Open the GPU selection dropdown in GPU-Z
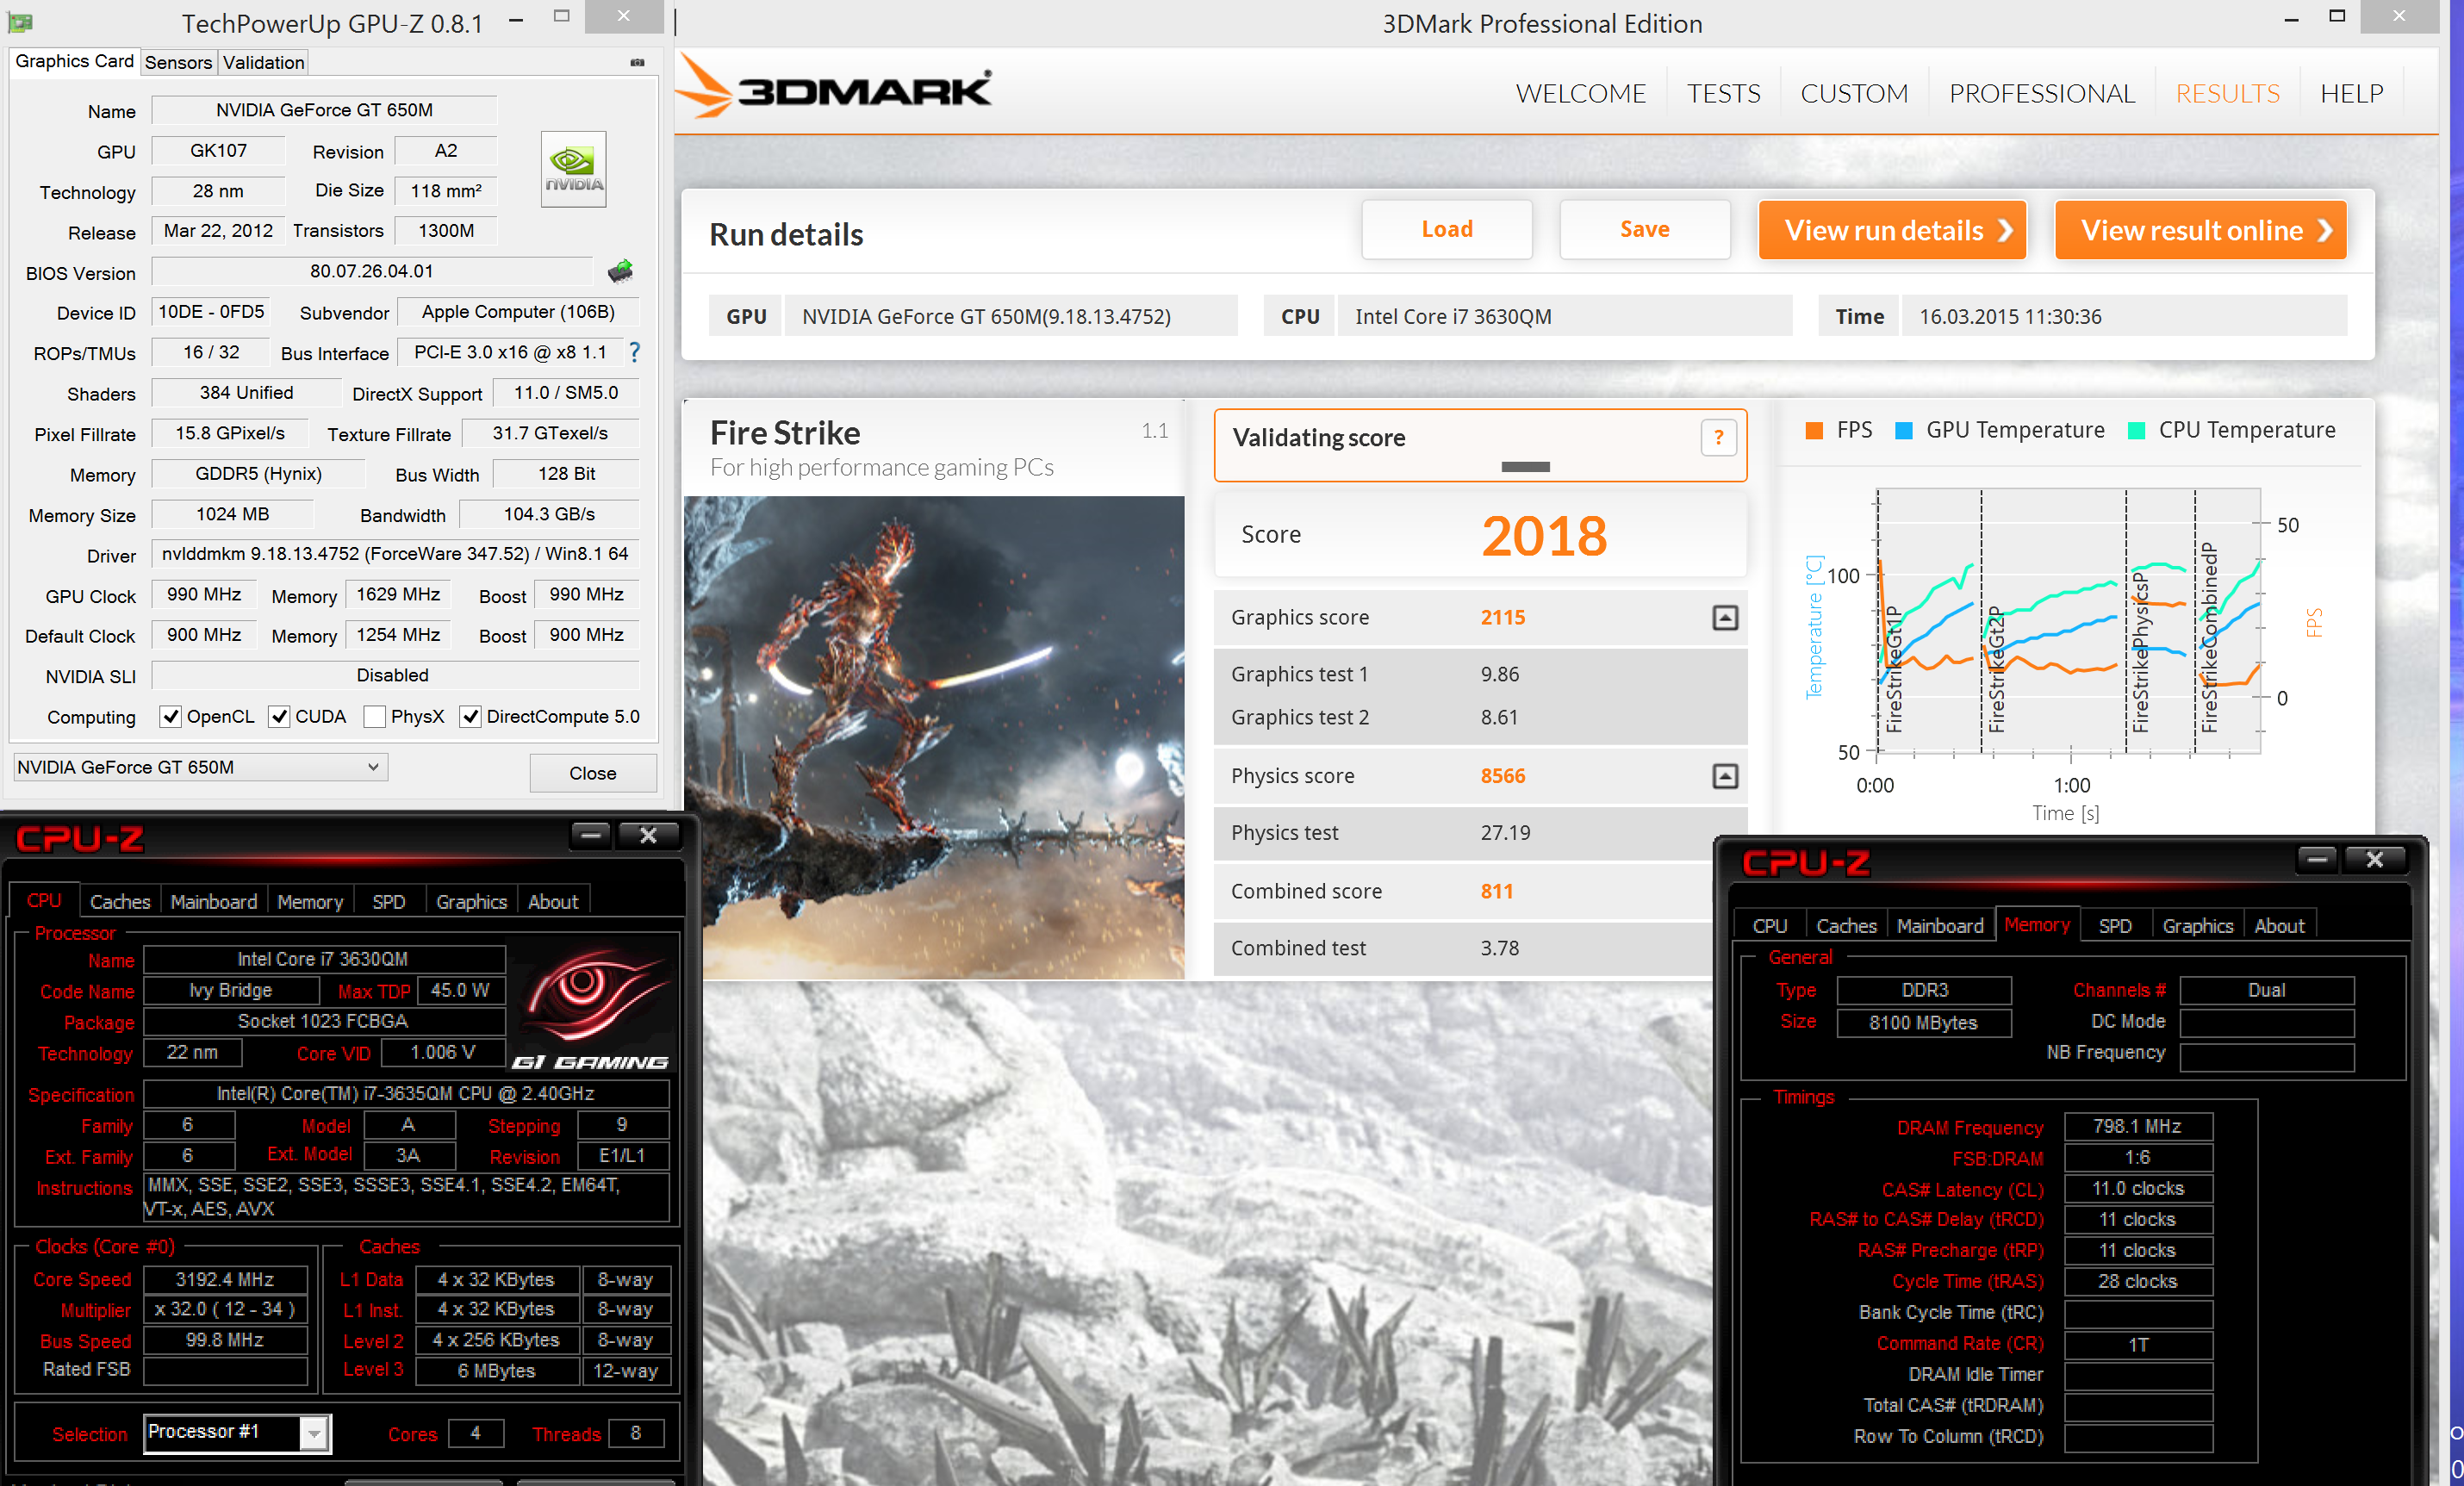2464x1486 pixels. click(x=200, y=767)
